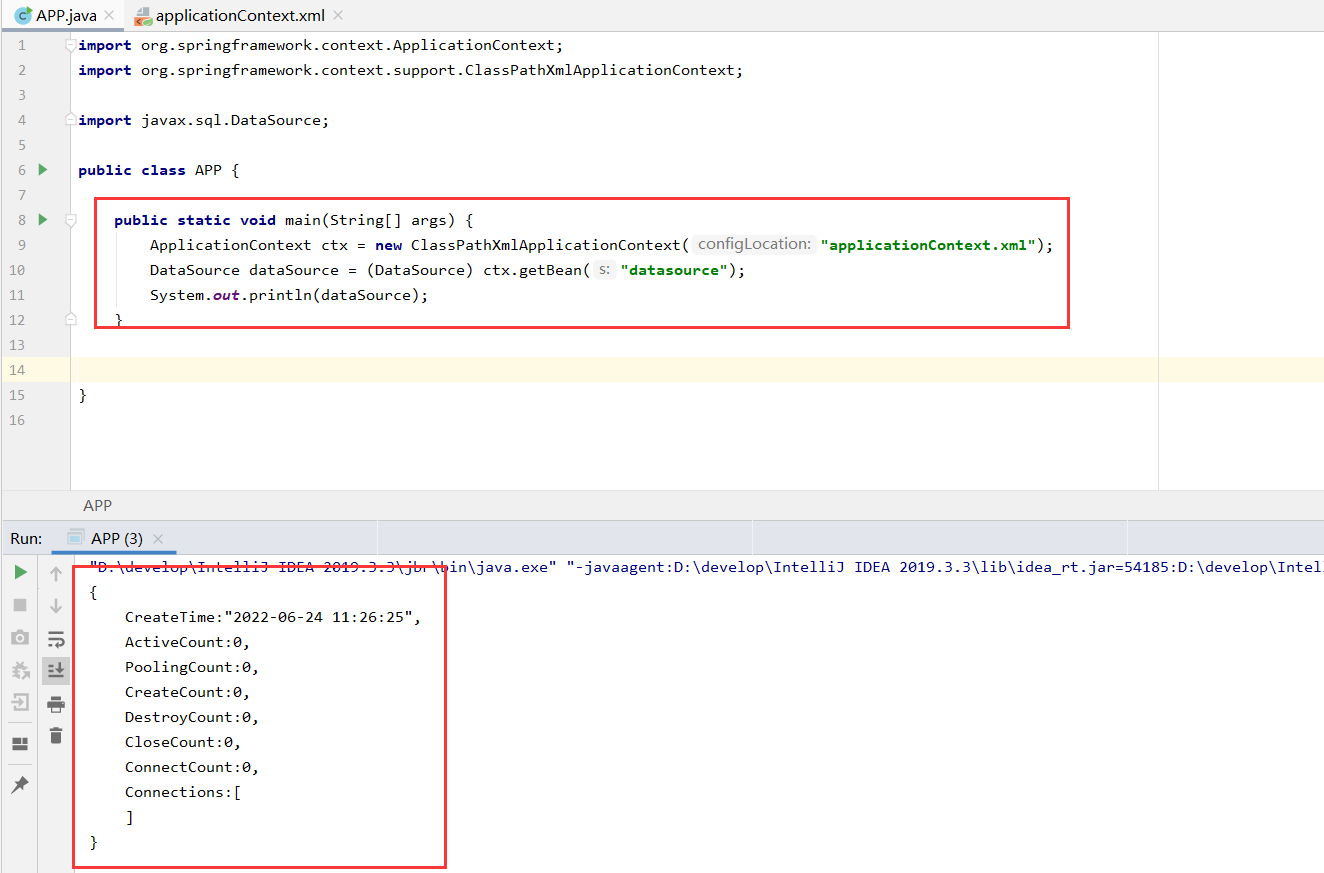This screenshot has height=873, width=1324.
Task: Click fold marker at main method's closing brace
Action: click(70, 319)
